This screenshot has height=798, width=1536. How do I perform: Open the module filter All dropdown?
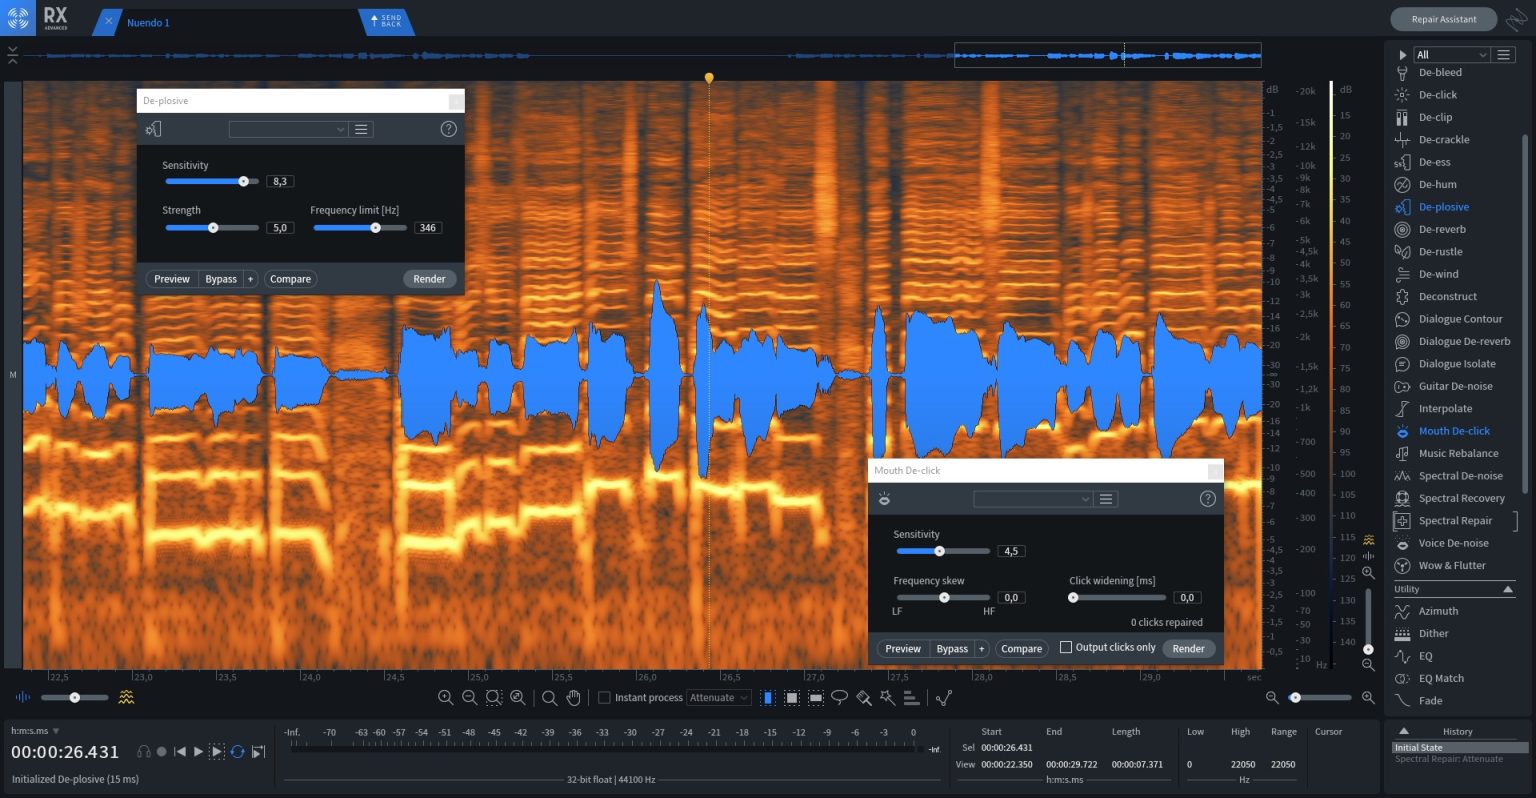[x=1451, y=54]
